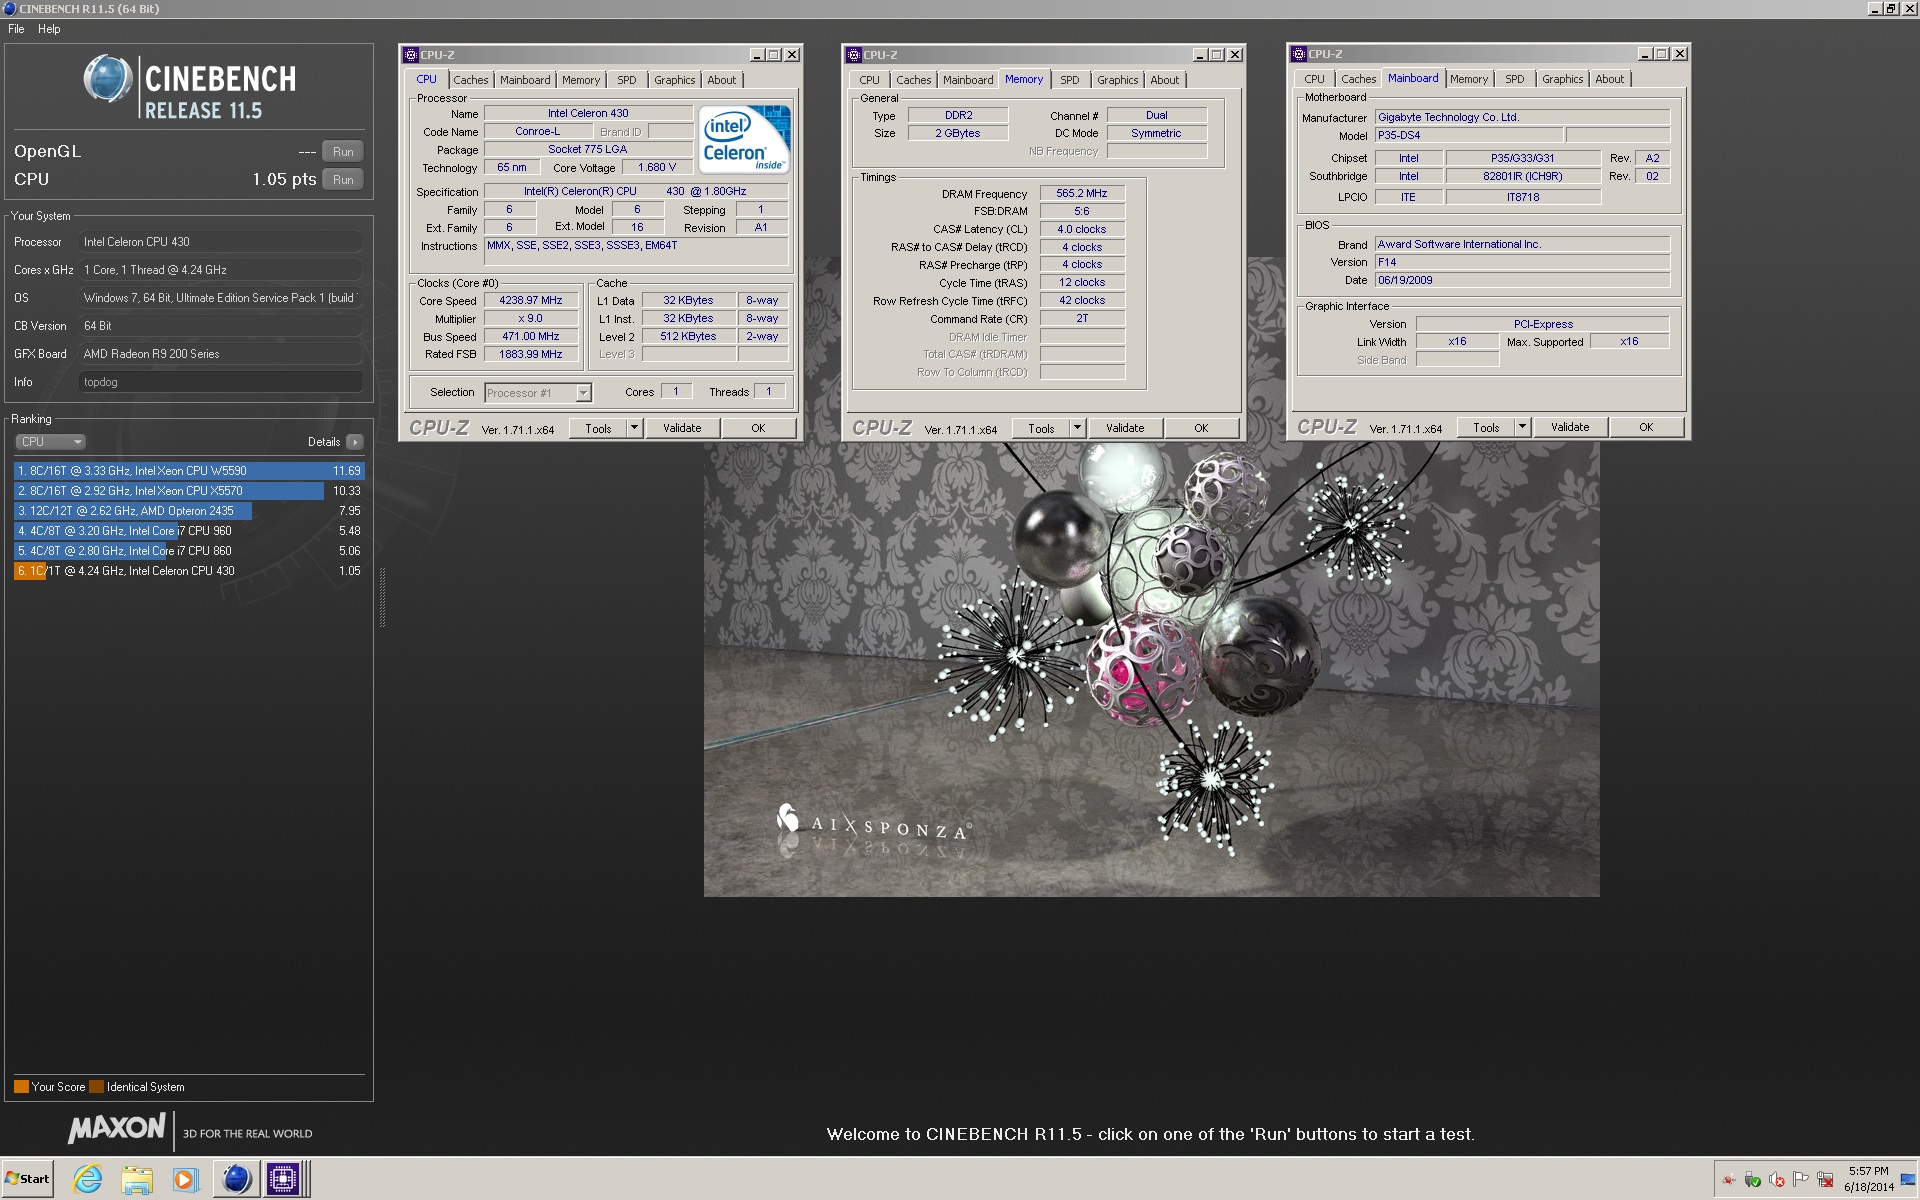Select ranking row Intel Celeron CPU 430
1920x1200 pixels.
click(189, 571)
